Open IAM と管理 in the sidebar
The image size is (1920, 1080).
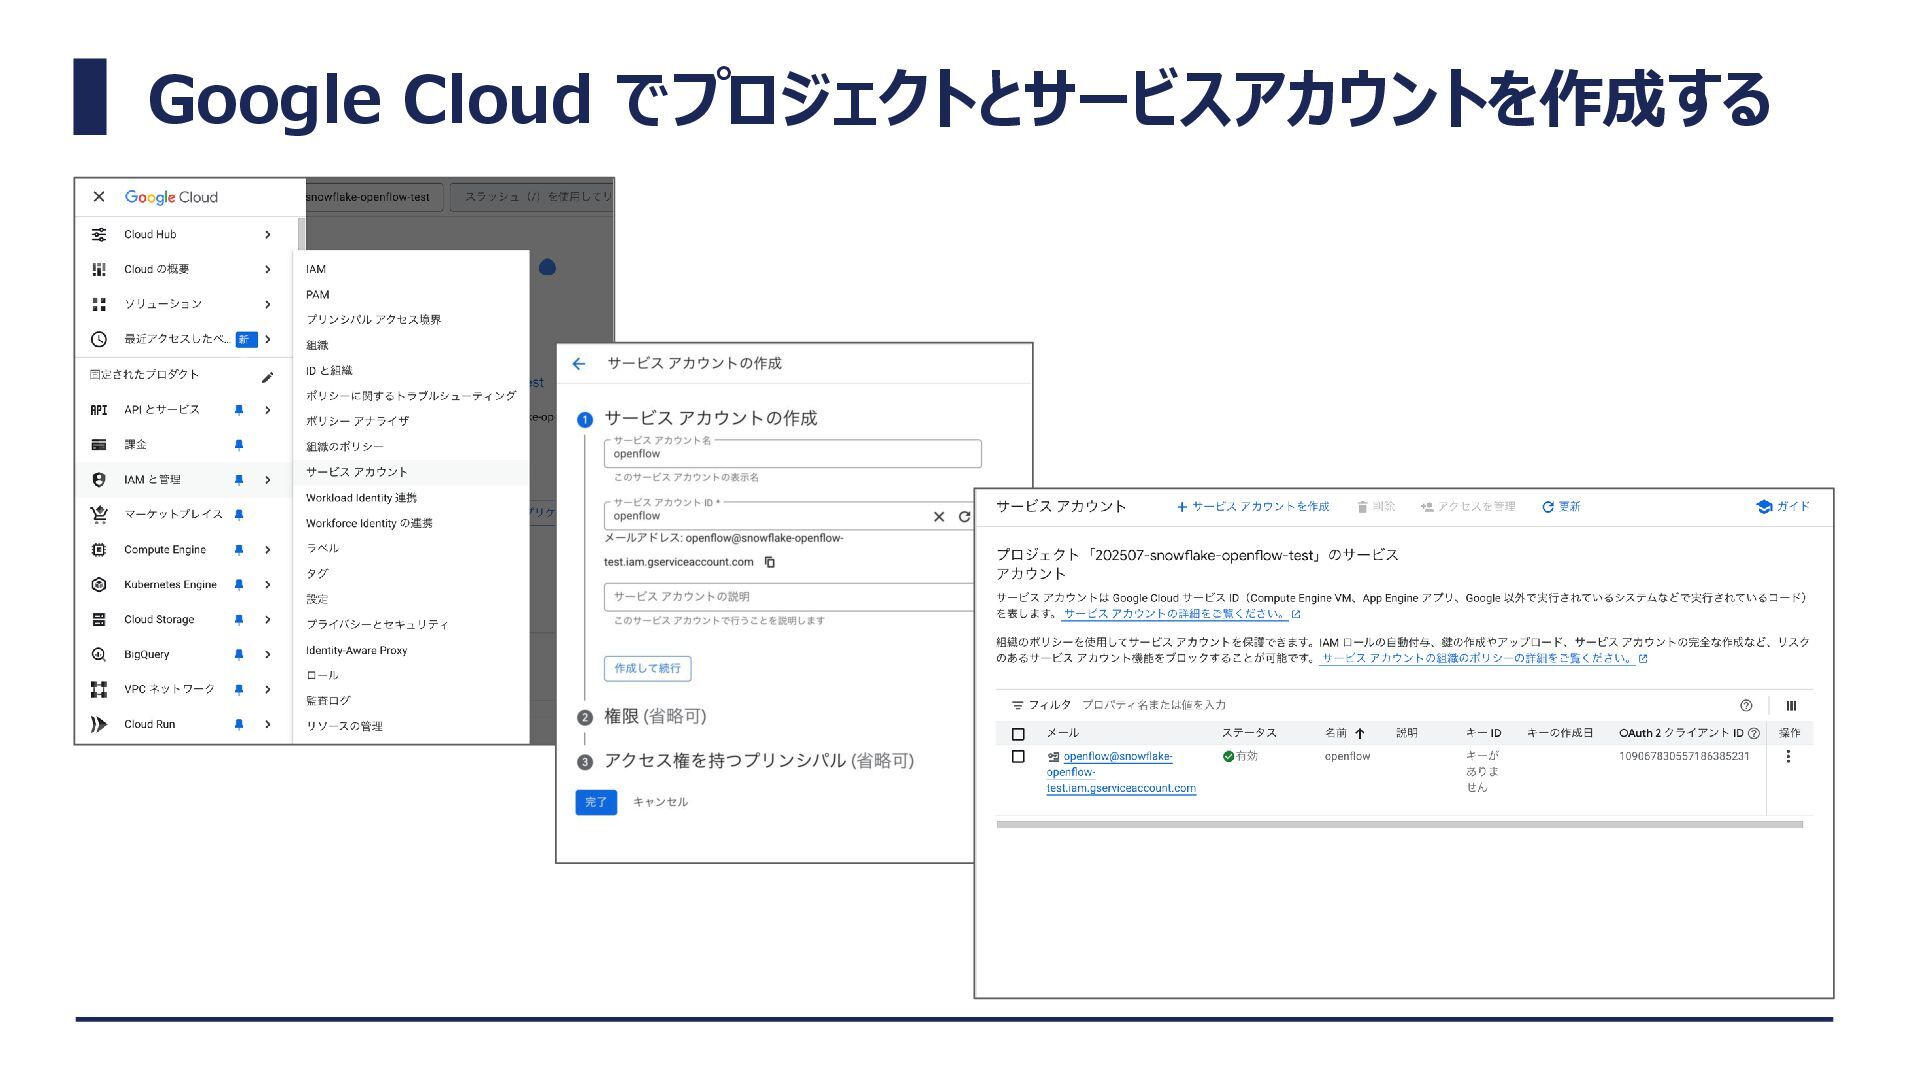153,480
